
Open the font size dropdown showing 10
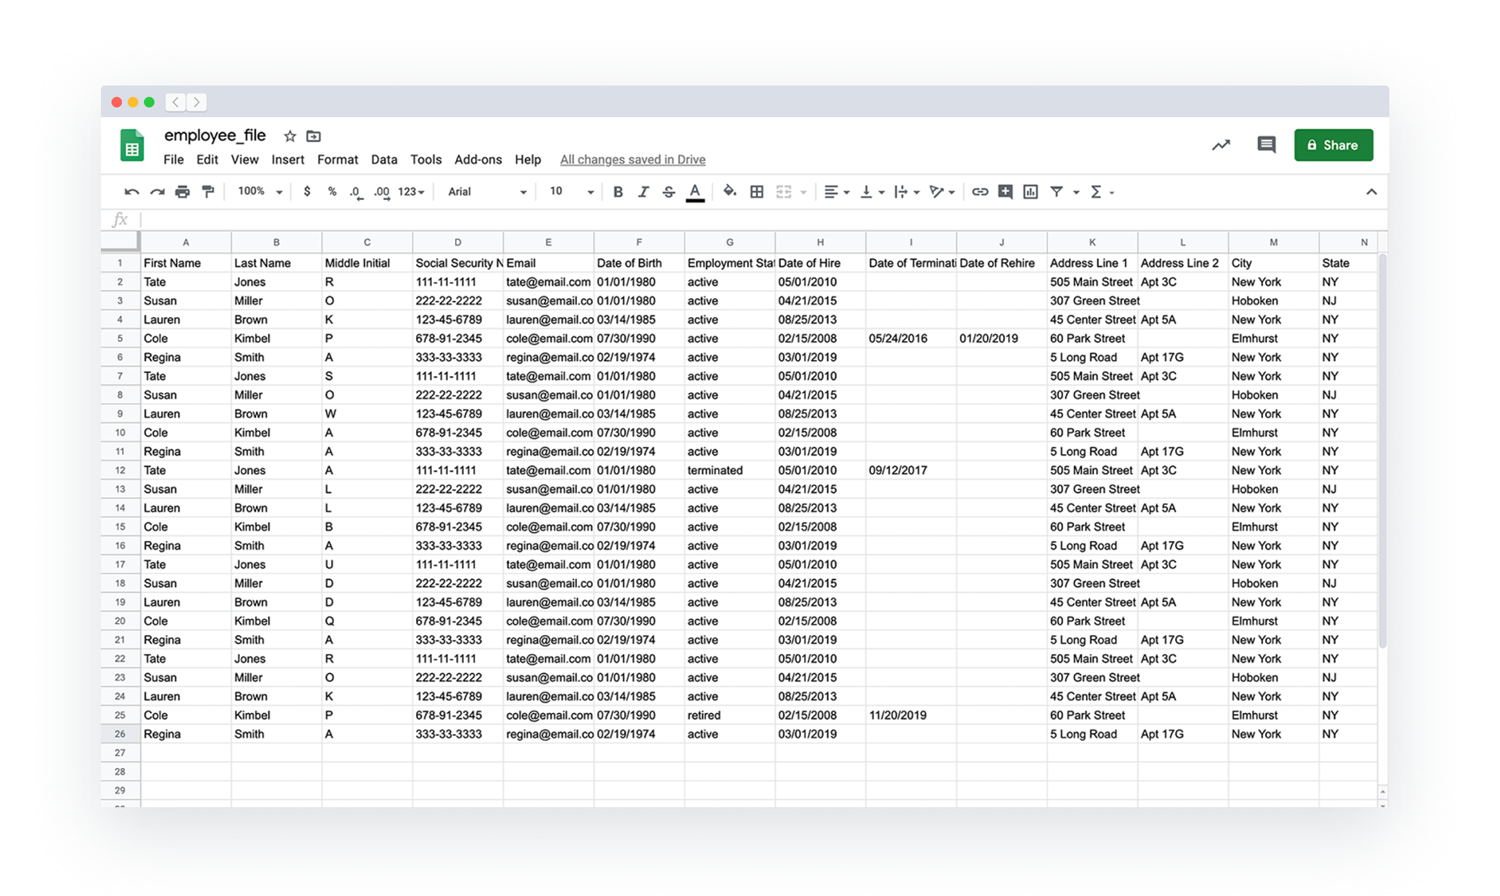[565, 191]
